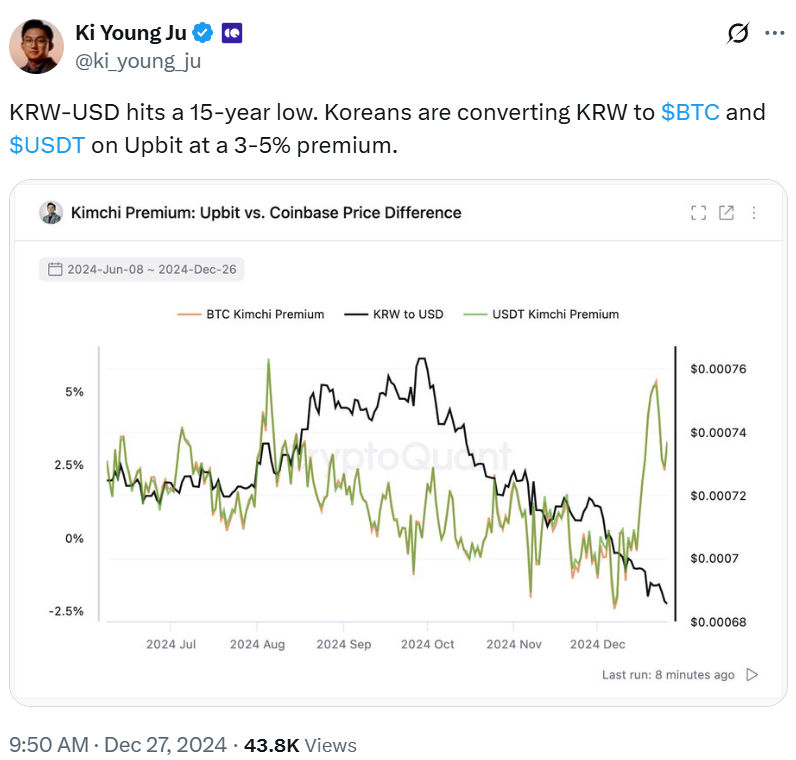Click Ki Young Ju's profile avatar
The width and height of the screenshot is (796, 760).
pyautogui.click(x=38, y=46)
